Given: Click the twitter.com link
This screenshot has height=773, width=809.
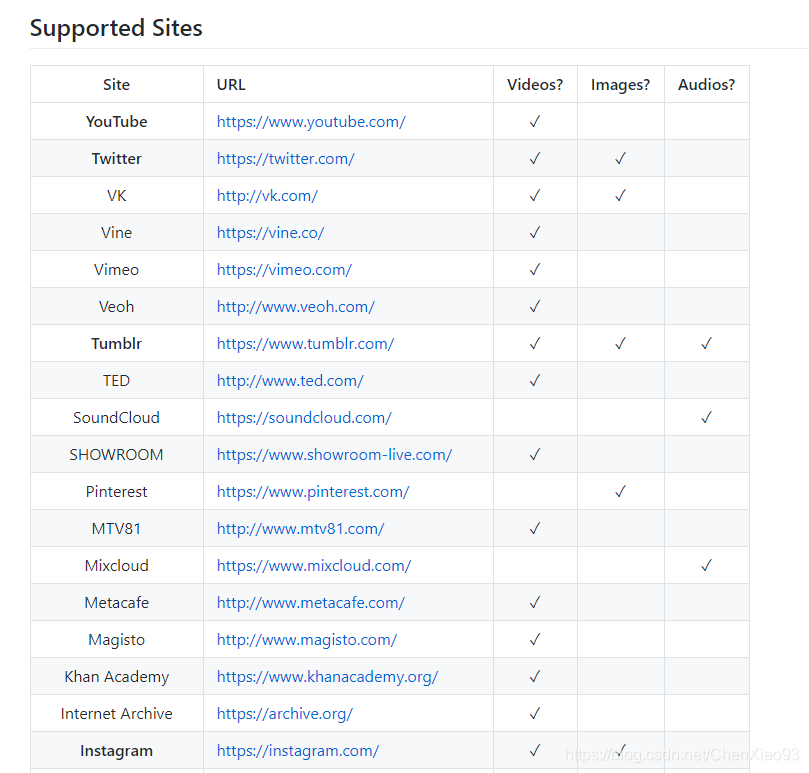Looking at the screenshot, I should 285,159.
